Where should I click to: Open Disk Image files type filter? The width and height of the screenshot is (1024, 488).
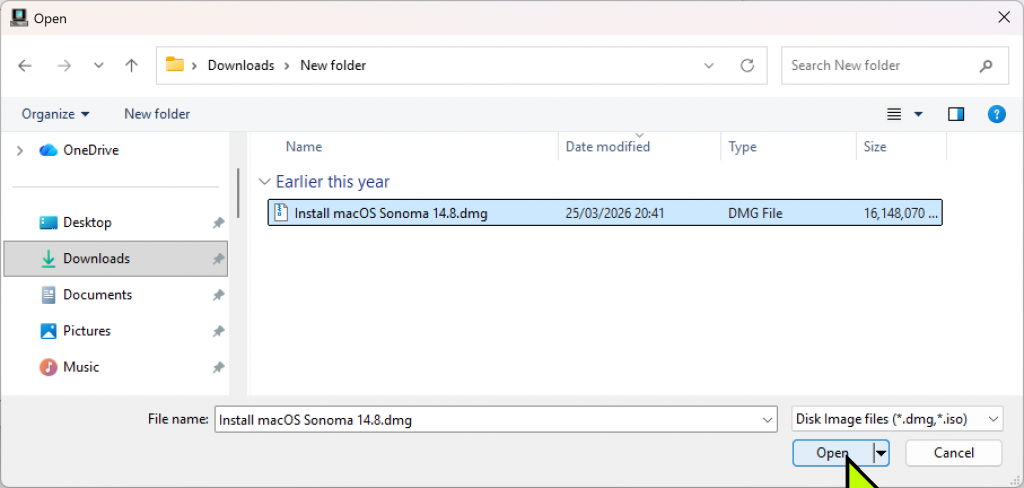click(897, 419)
